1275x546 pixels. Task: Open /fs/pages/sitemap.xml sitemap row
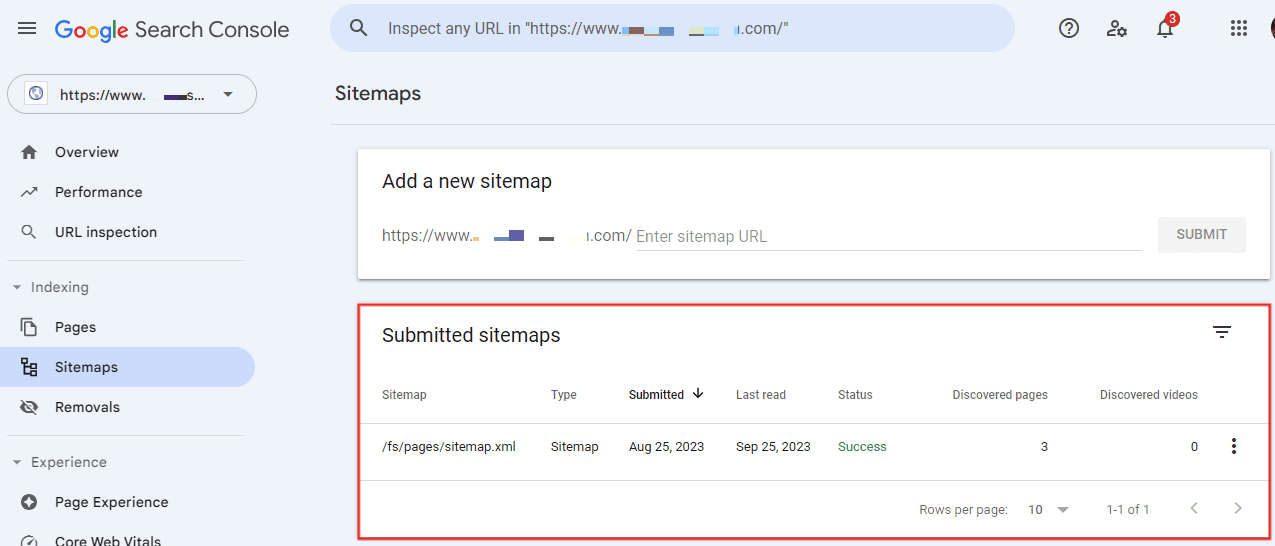(449, 447)
